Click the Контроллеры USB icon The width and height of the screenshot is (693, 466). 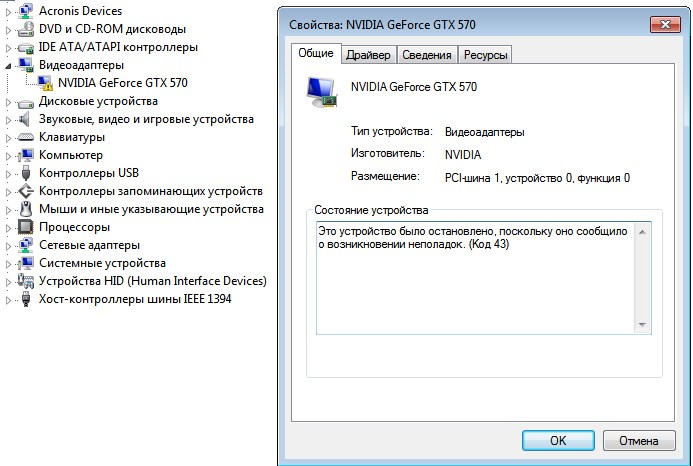click(x=26, y=173)
